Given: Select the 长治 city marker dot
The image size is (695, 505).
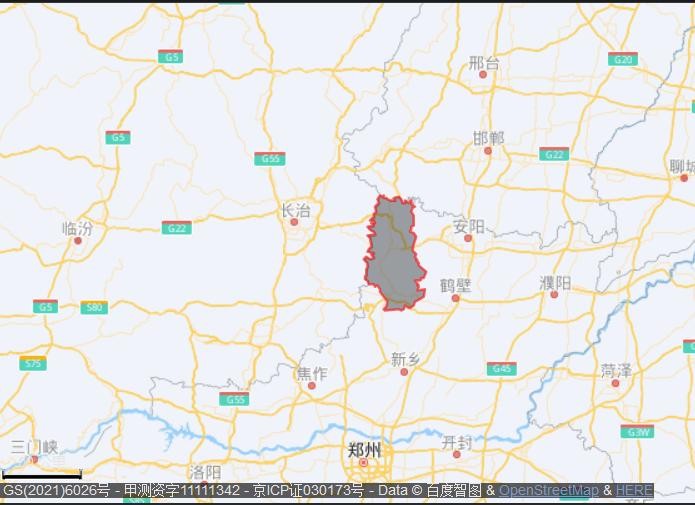Looking at the screenshot, I should point(294,222).
